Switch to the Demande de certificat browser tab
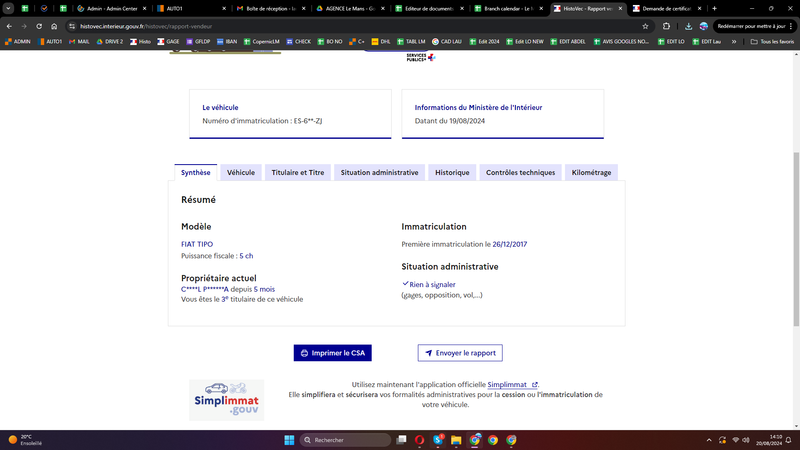 [x=667, y=8]
